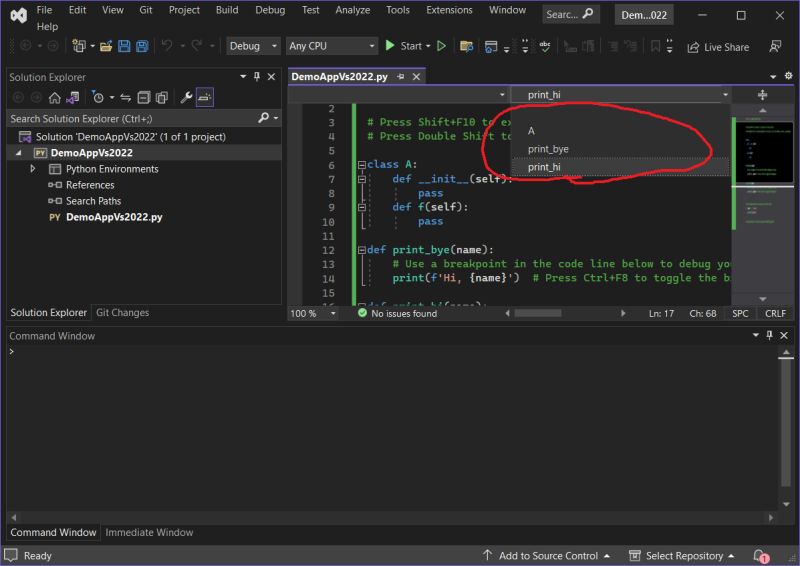Open the Debug configuration dropdown
Screen dimensions: 800x566
coord(254,46)
